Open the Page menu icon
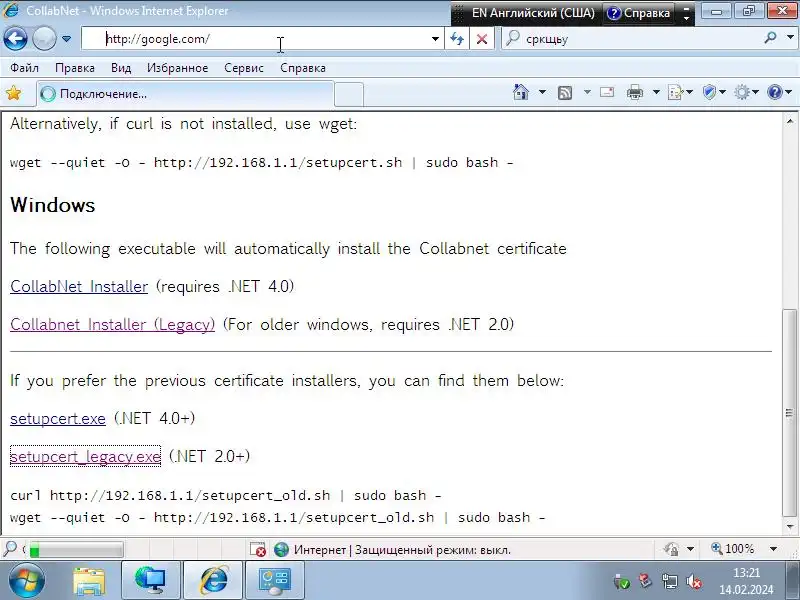The height and width of the screenshot is (600, 800). [x=680, y=92]
